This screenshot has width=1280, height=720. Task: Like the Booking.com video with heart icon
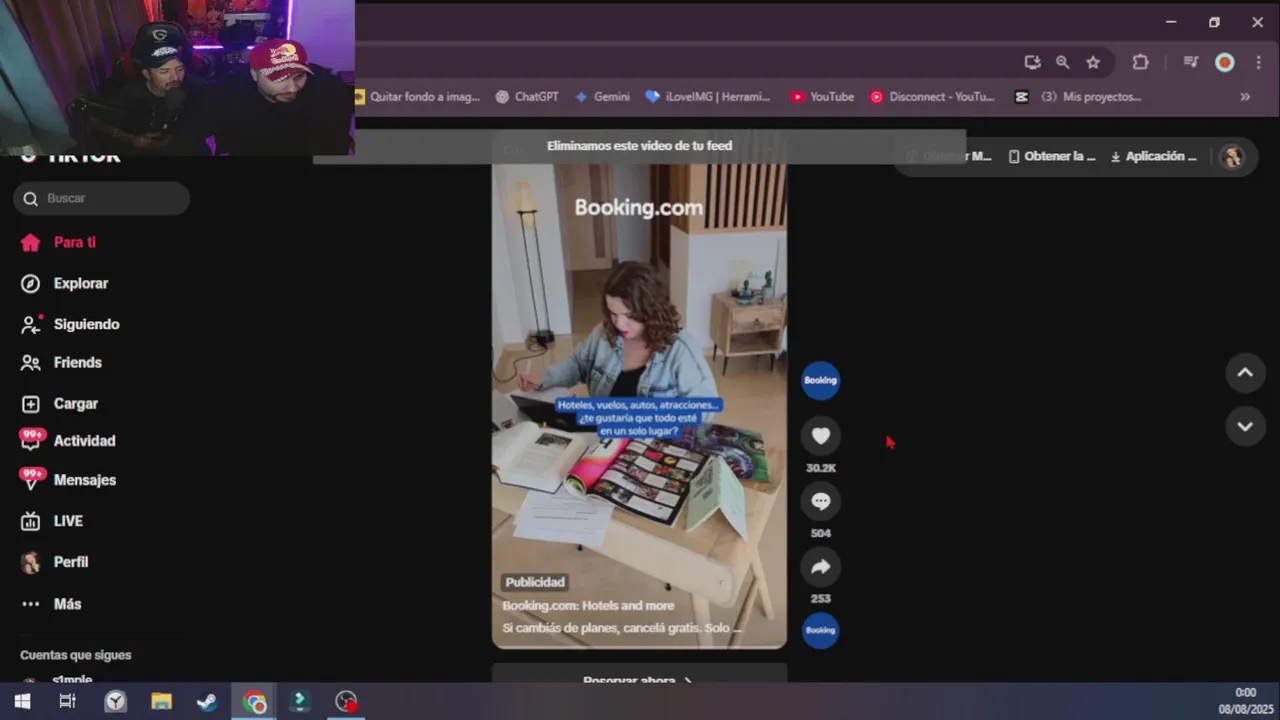click(x=820, y=435)
